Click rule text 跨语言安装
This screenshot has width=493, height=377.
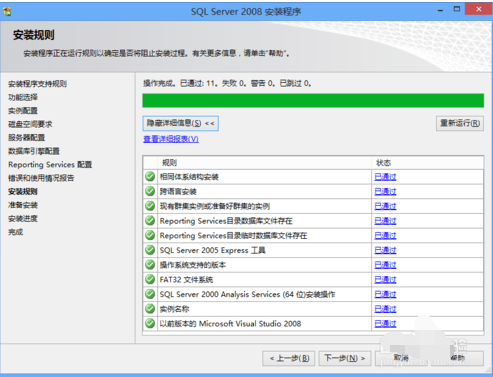click(178, 192)
